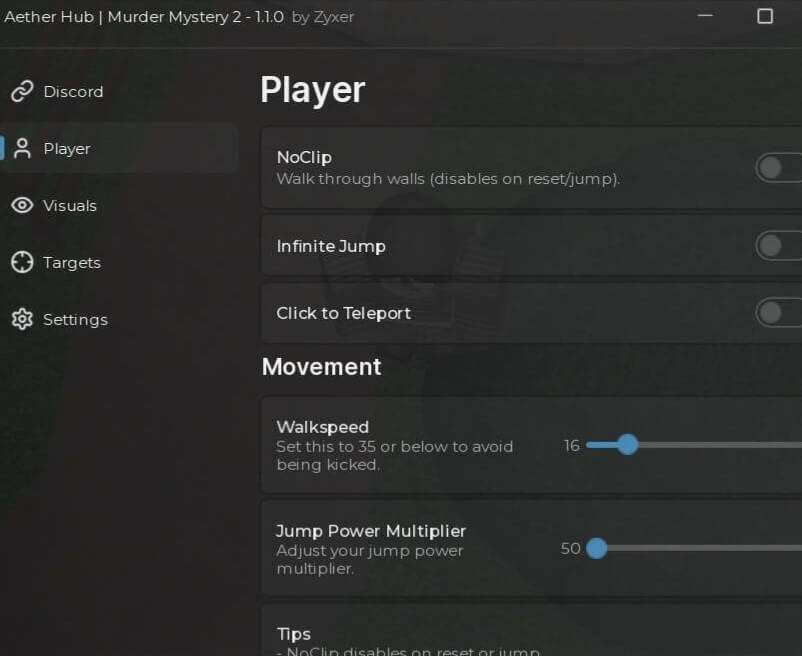
Task: Switch to the Targets tab
Action: (72, 262)
